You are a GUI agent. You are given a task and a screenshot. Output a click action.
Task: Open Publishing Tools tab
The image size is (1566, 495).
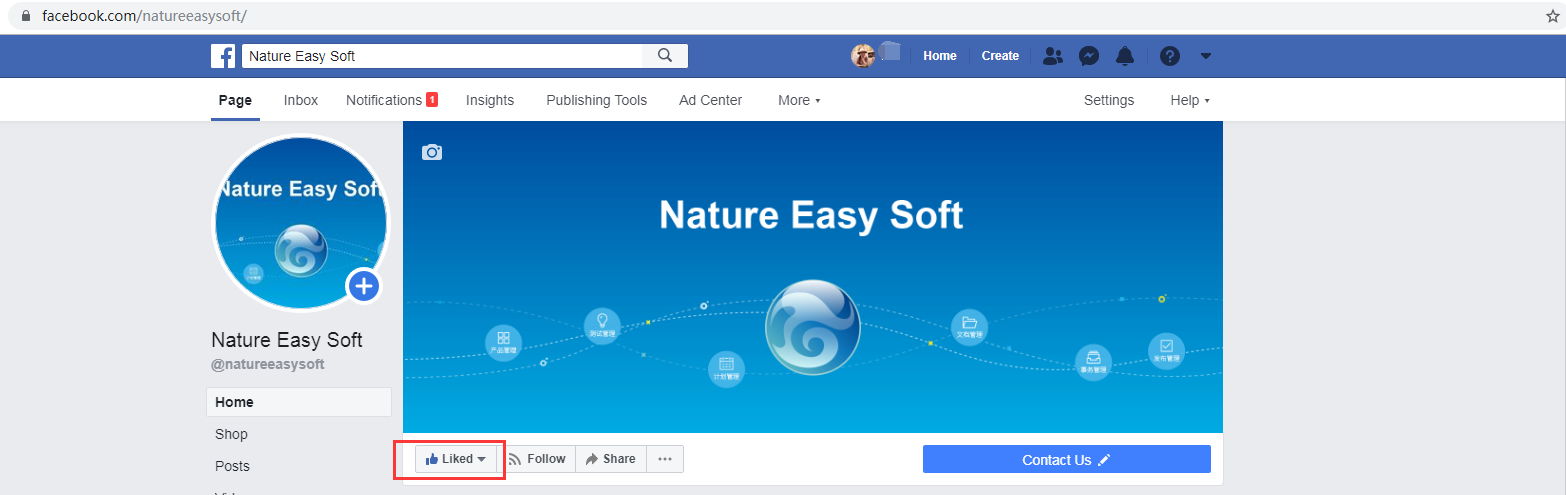pos(596,100)
